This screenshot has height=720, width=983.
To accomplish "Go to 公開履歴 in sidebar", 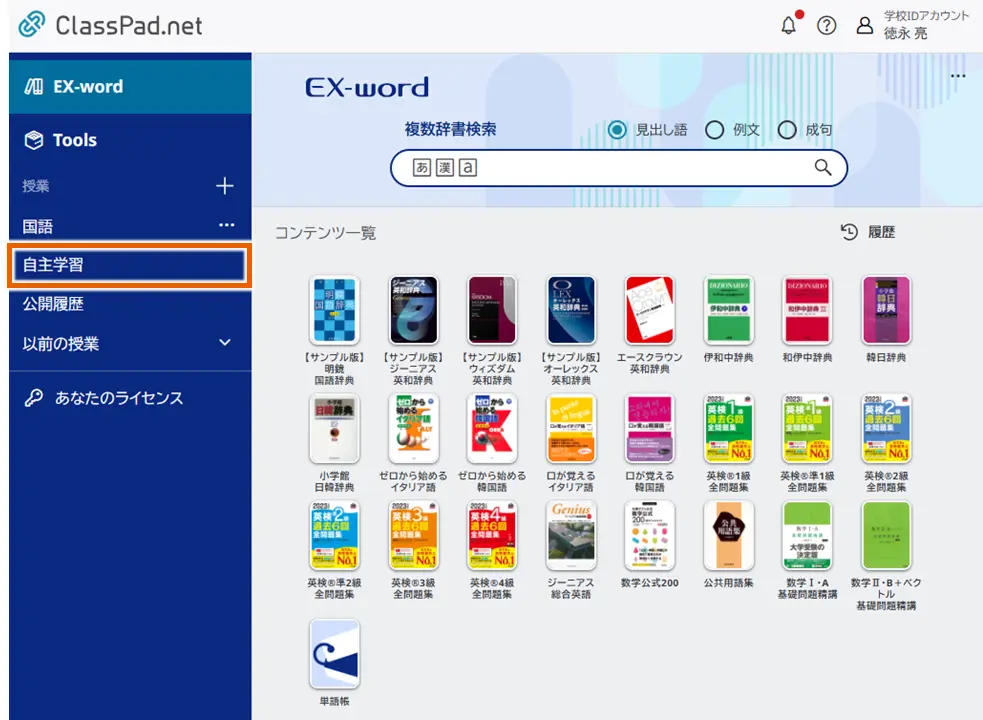I will tap(54, 304).
